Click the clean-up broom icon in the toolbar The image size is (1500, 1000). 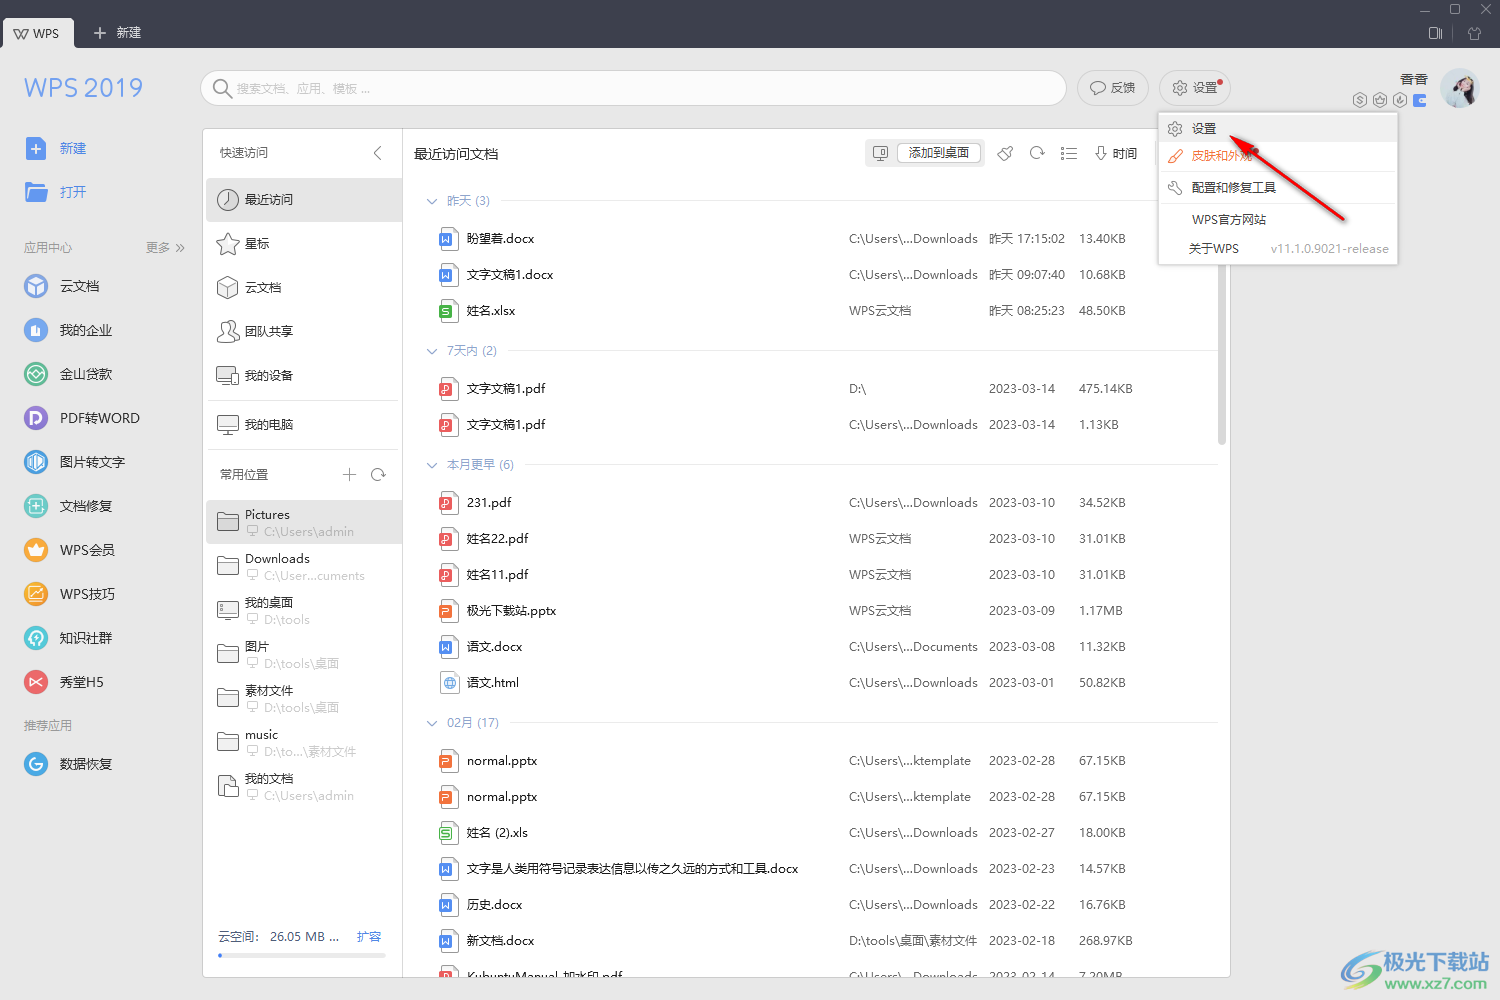(x=1005, y=153)
